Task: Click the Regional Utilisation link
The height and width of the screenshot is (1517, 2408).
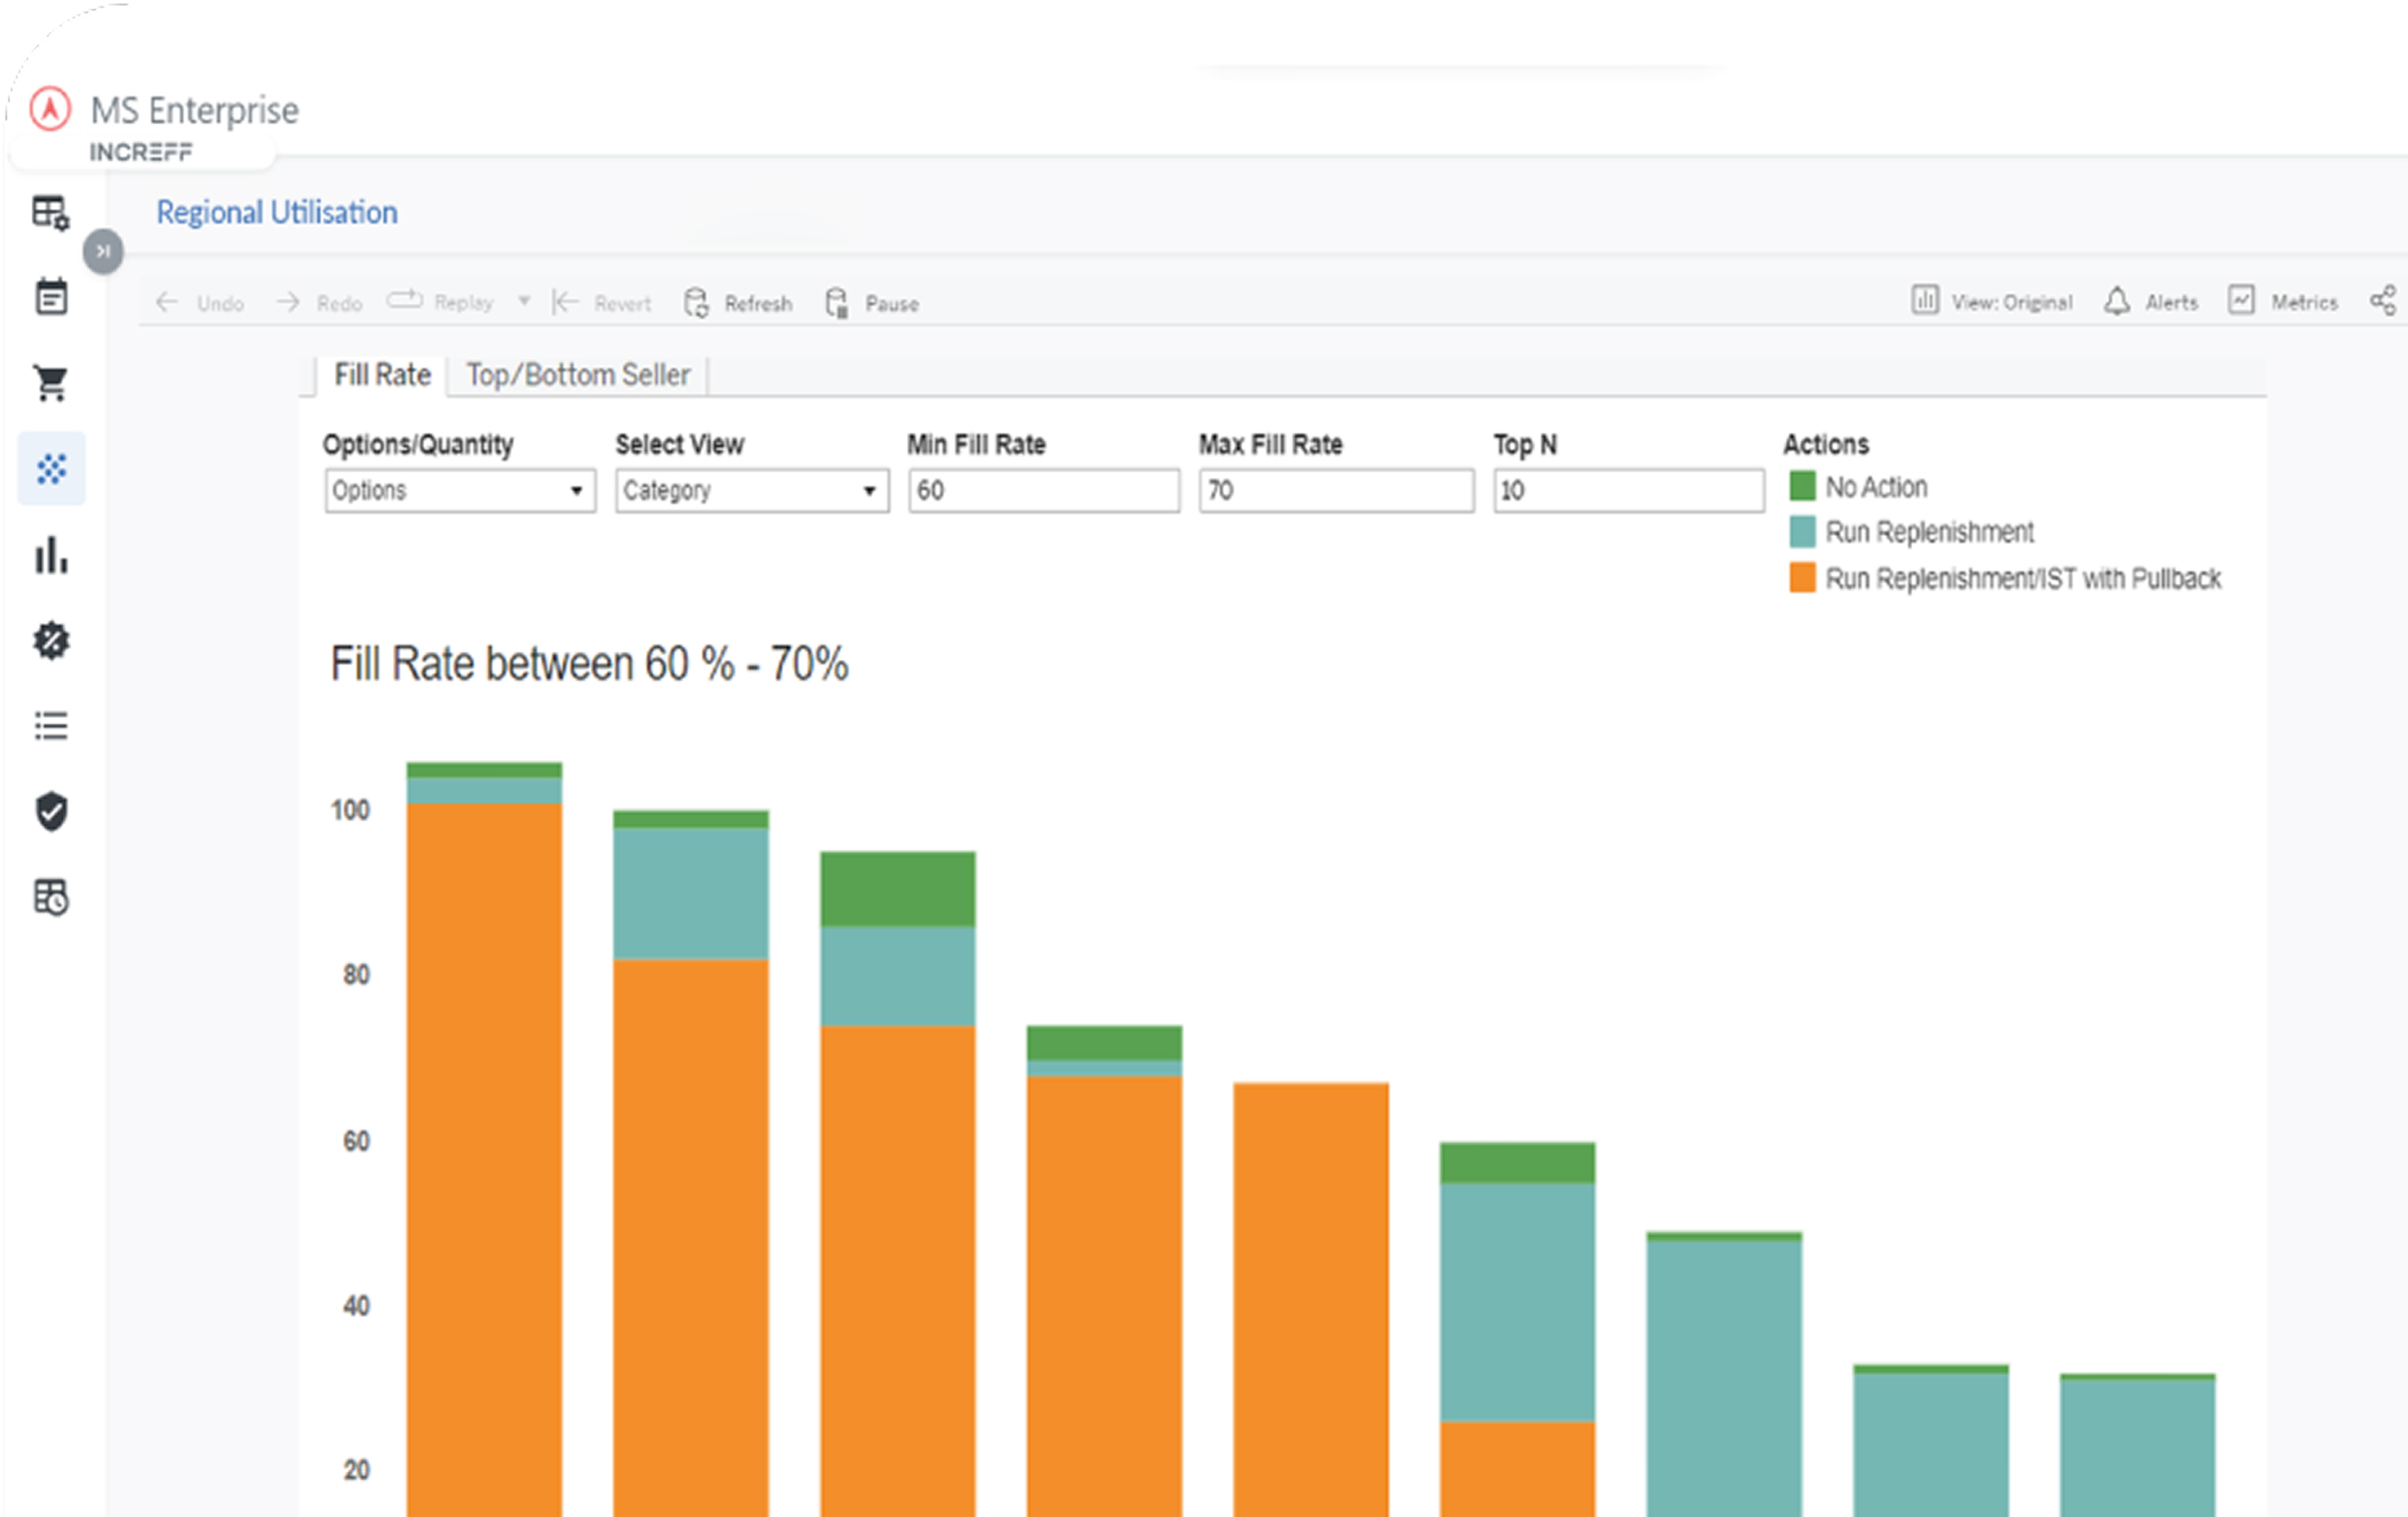Action: (x=277, y=212)
